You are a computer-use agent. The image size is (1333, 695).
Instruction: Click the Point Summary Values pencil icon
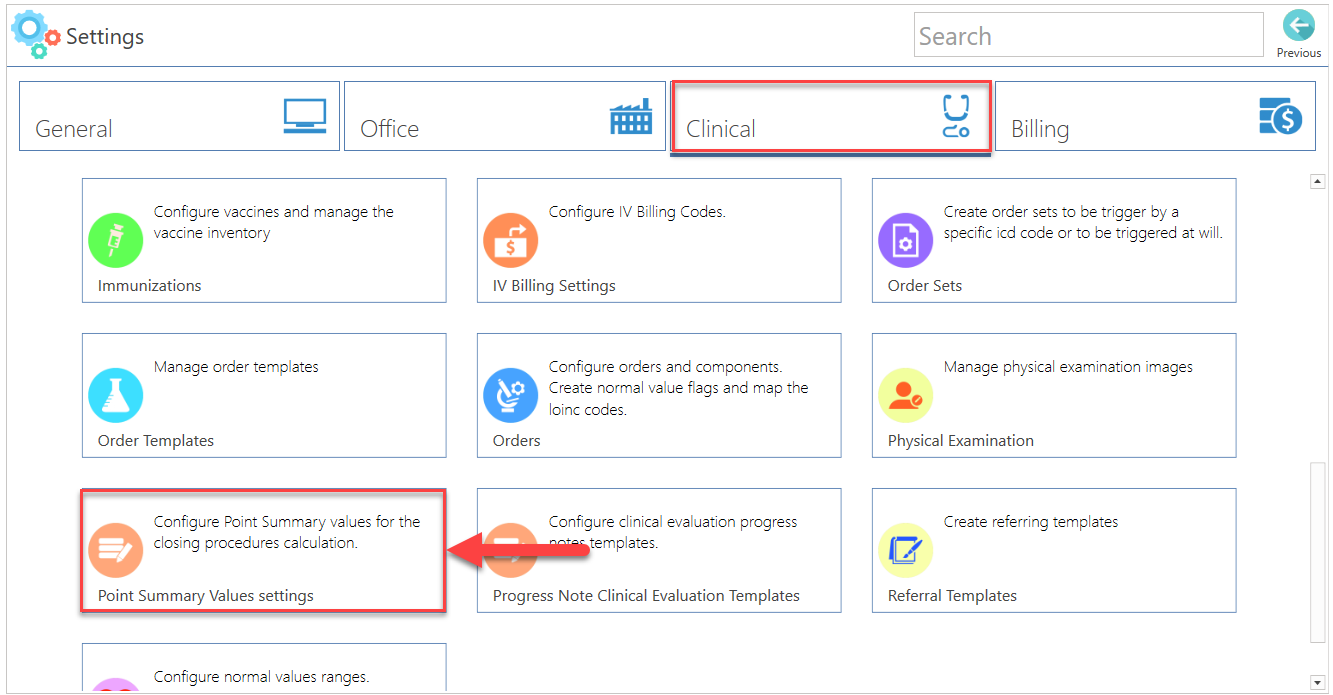click(116, 550)
